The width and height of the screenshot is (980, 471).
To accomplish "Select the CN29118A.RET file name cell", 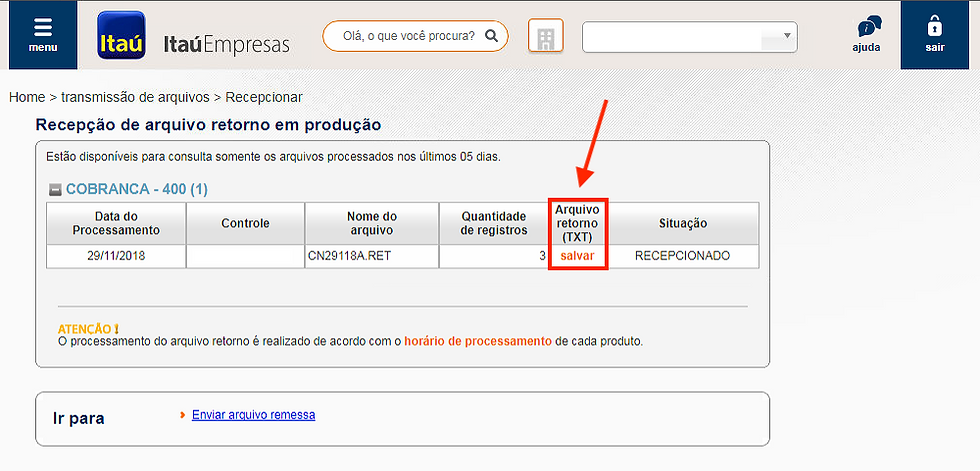I will click(372, 256).
